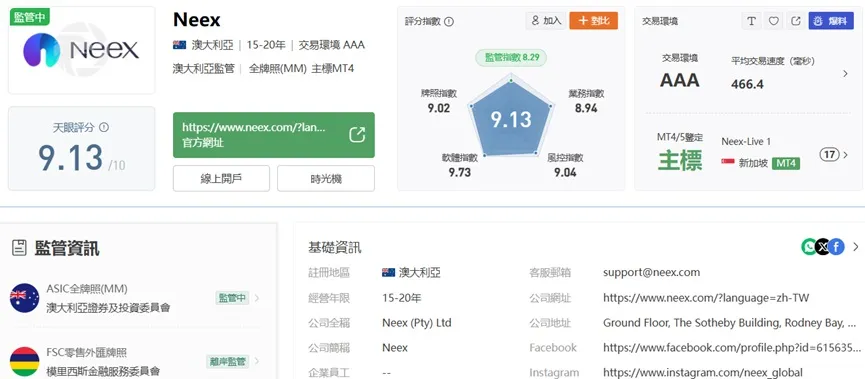Screen dimensions: 865x379
Task: Open the ASIC全牌照(MM) license row
Action: pos(135,298)
